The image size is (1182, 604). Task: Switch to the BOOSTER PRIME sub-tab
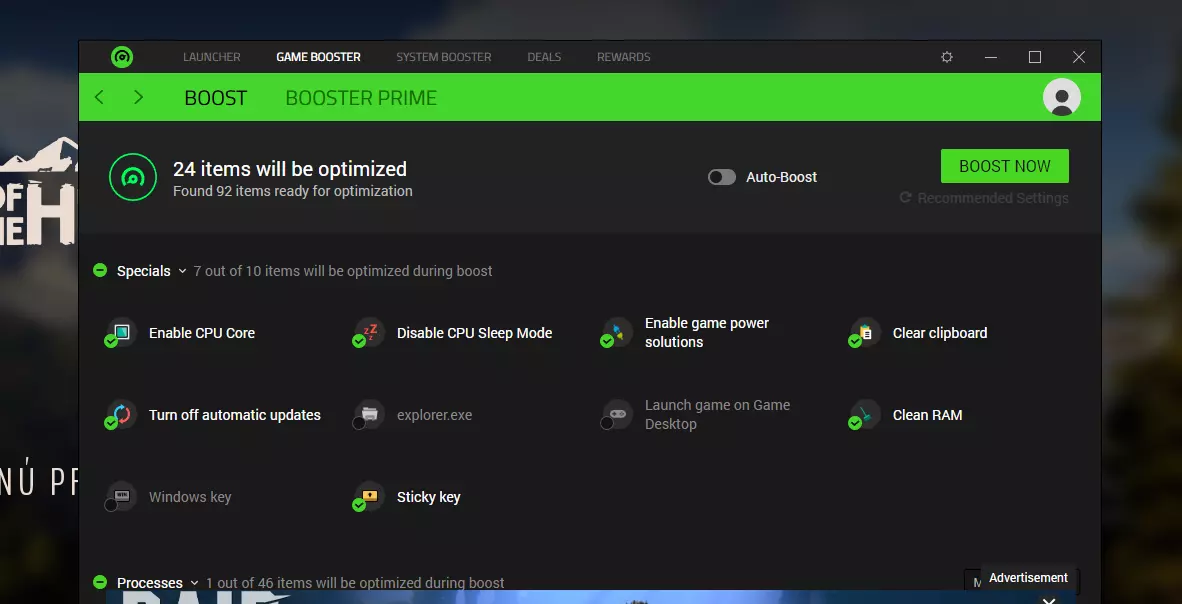[361, 98]
